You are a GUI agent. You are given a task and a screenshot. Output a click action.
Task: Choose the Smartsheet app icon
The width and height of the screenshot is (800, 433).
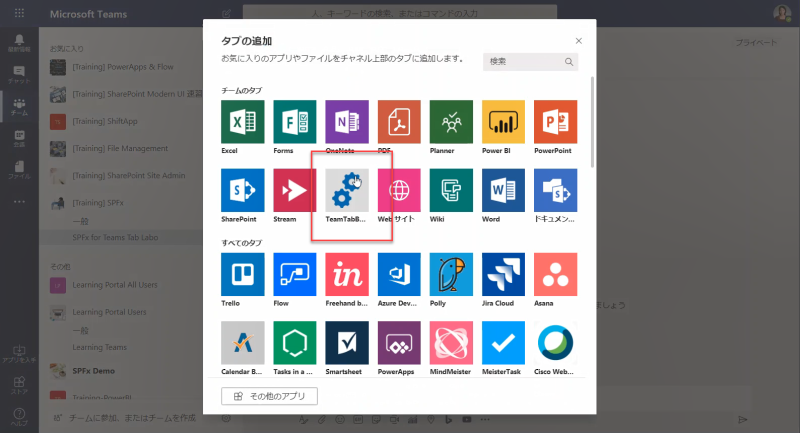tap(347, 343)
